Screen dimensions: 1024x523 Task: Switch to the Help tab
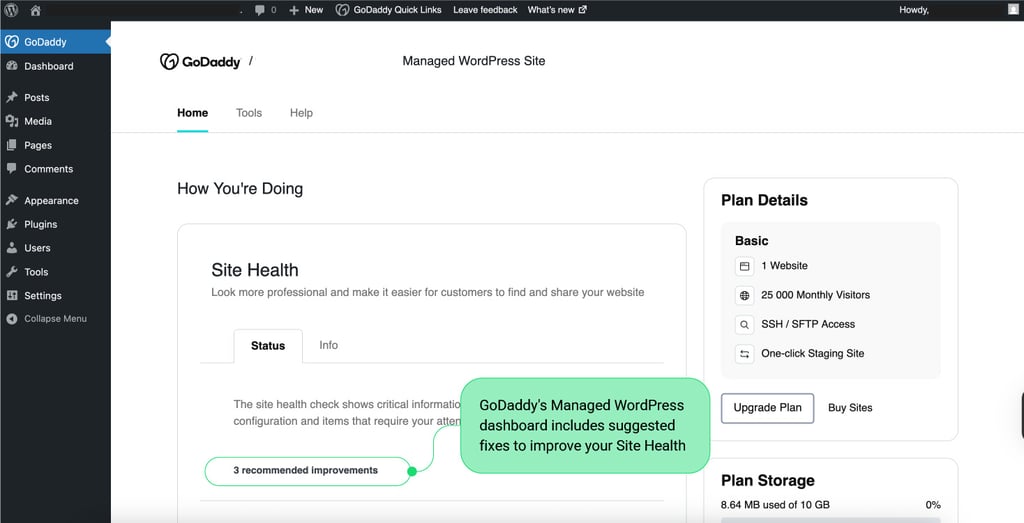pos(301,113)
